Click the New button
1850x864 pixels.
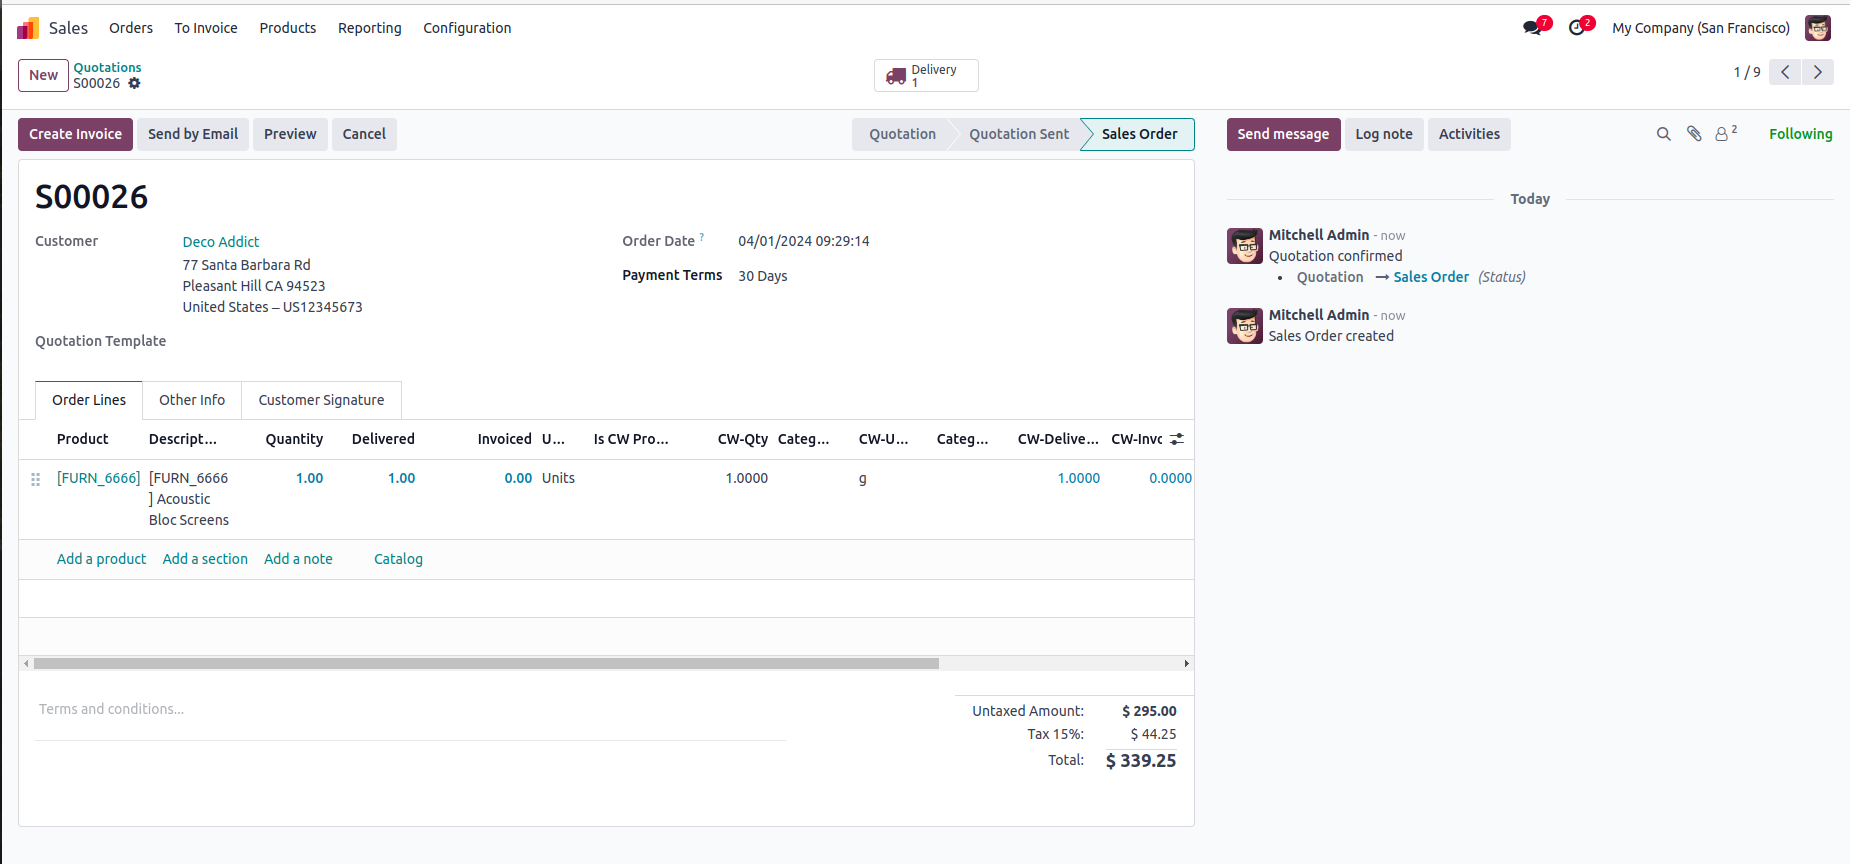tap(43, 75)
